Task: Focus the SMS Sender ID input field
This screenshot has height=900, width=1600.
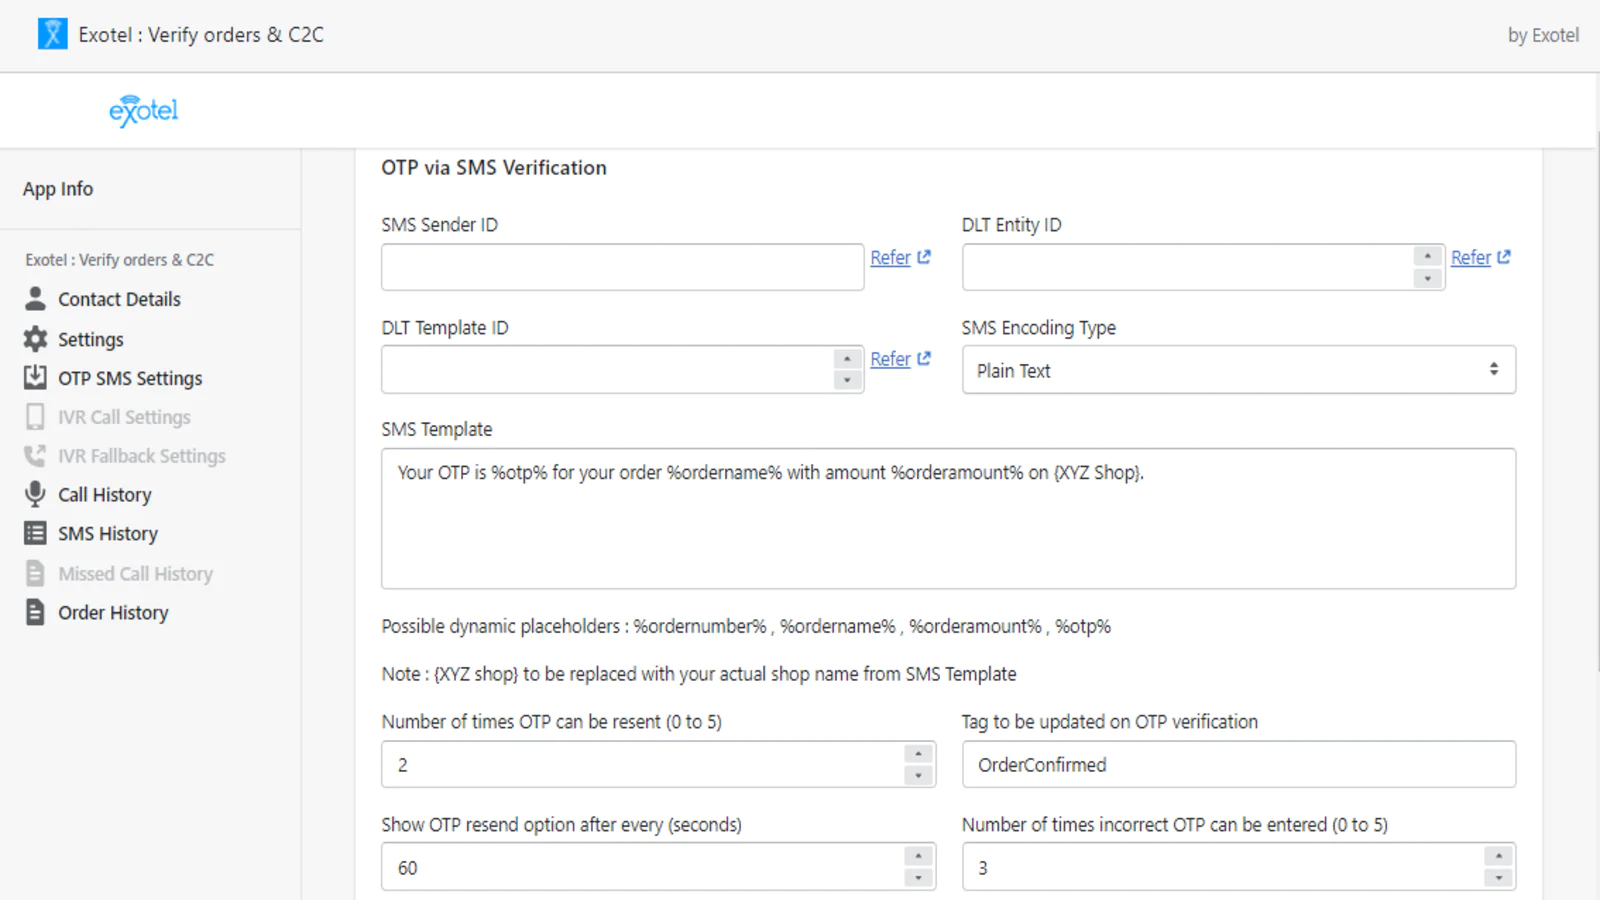Action: (x=622, y=267)
